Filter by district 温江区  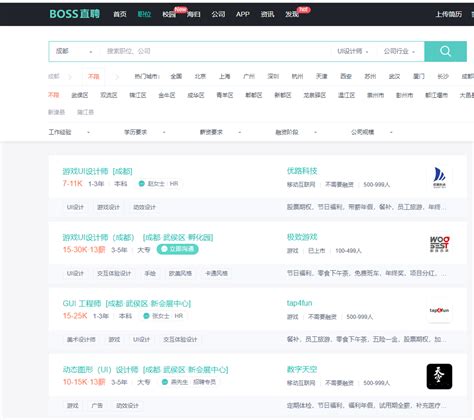pos(346,95)
